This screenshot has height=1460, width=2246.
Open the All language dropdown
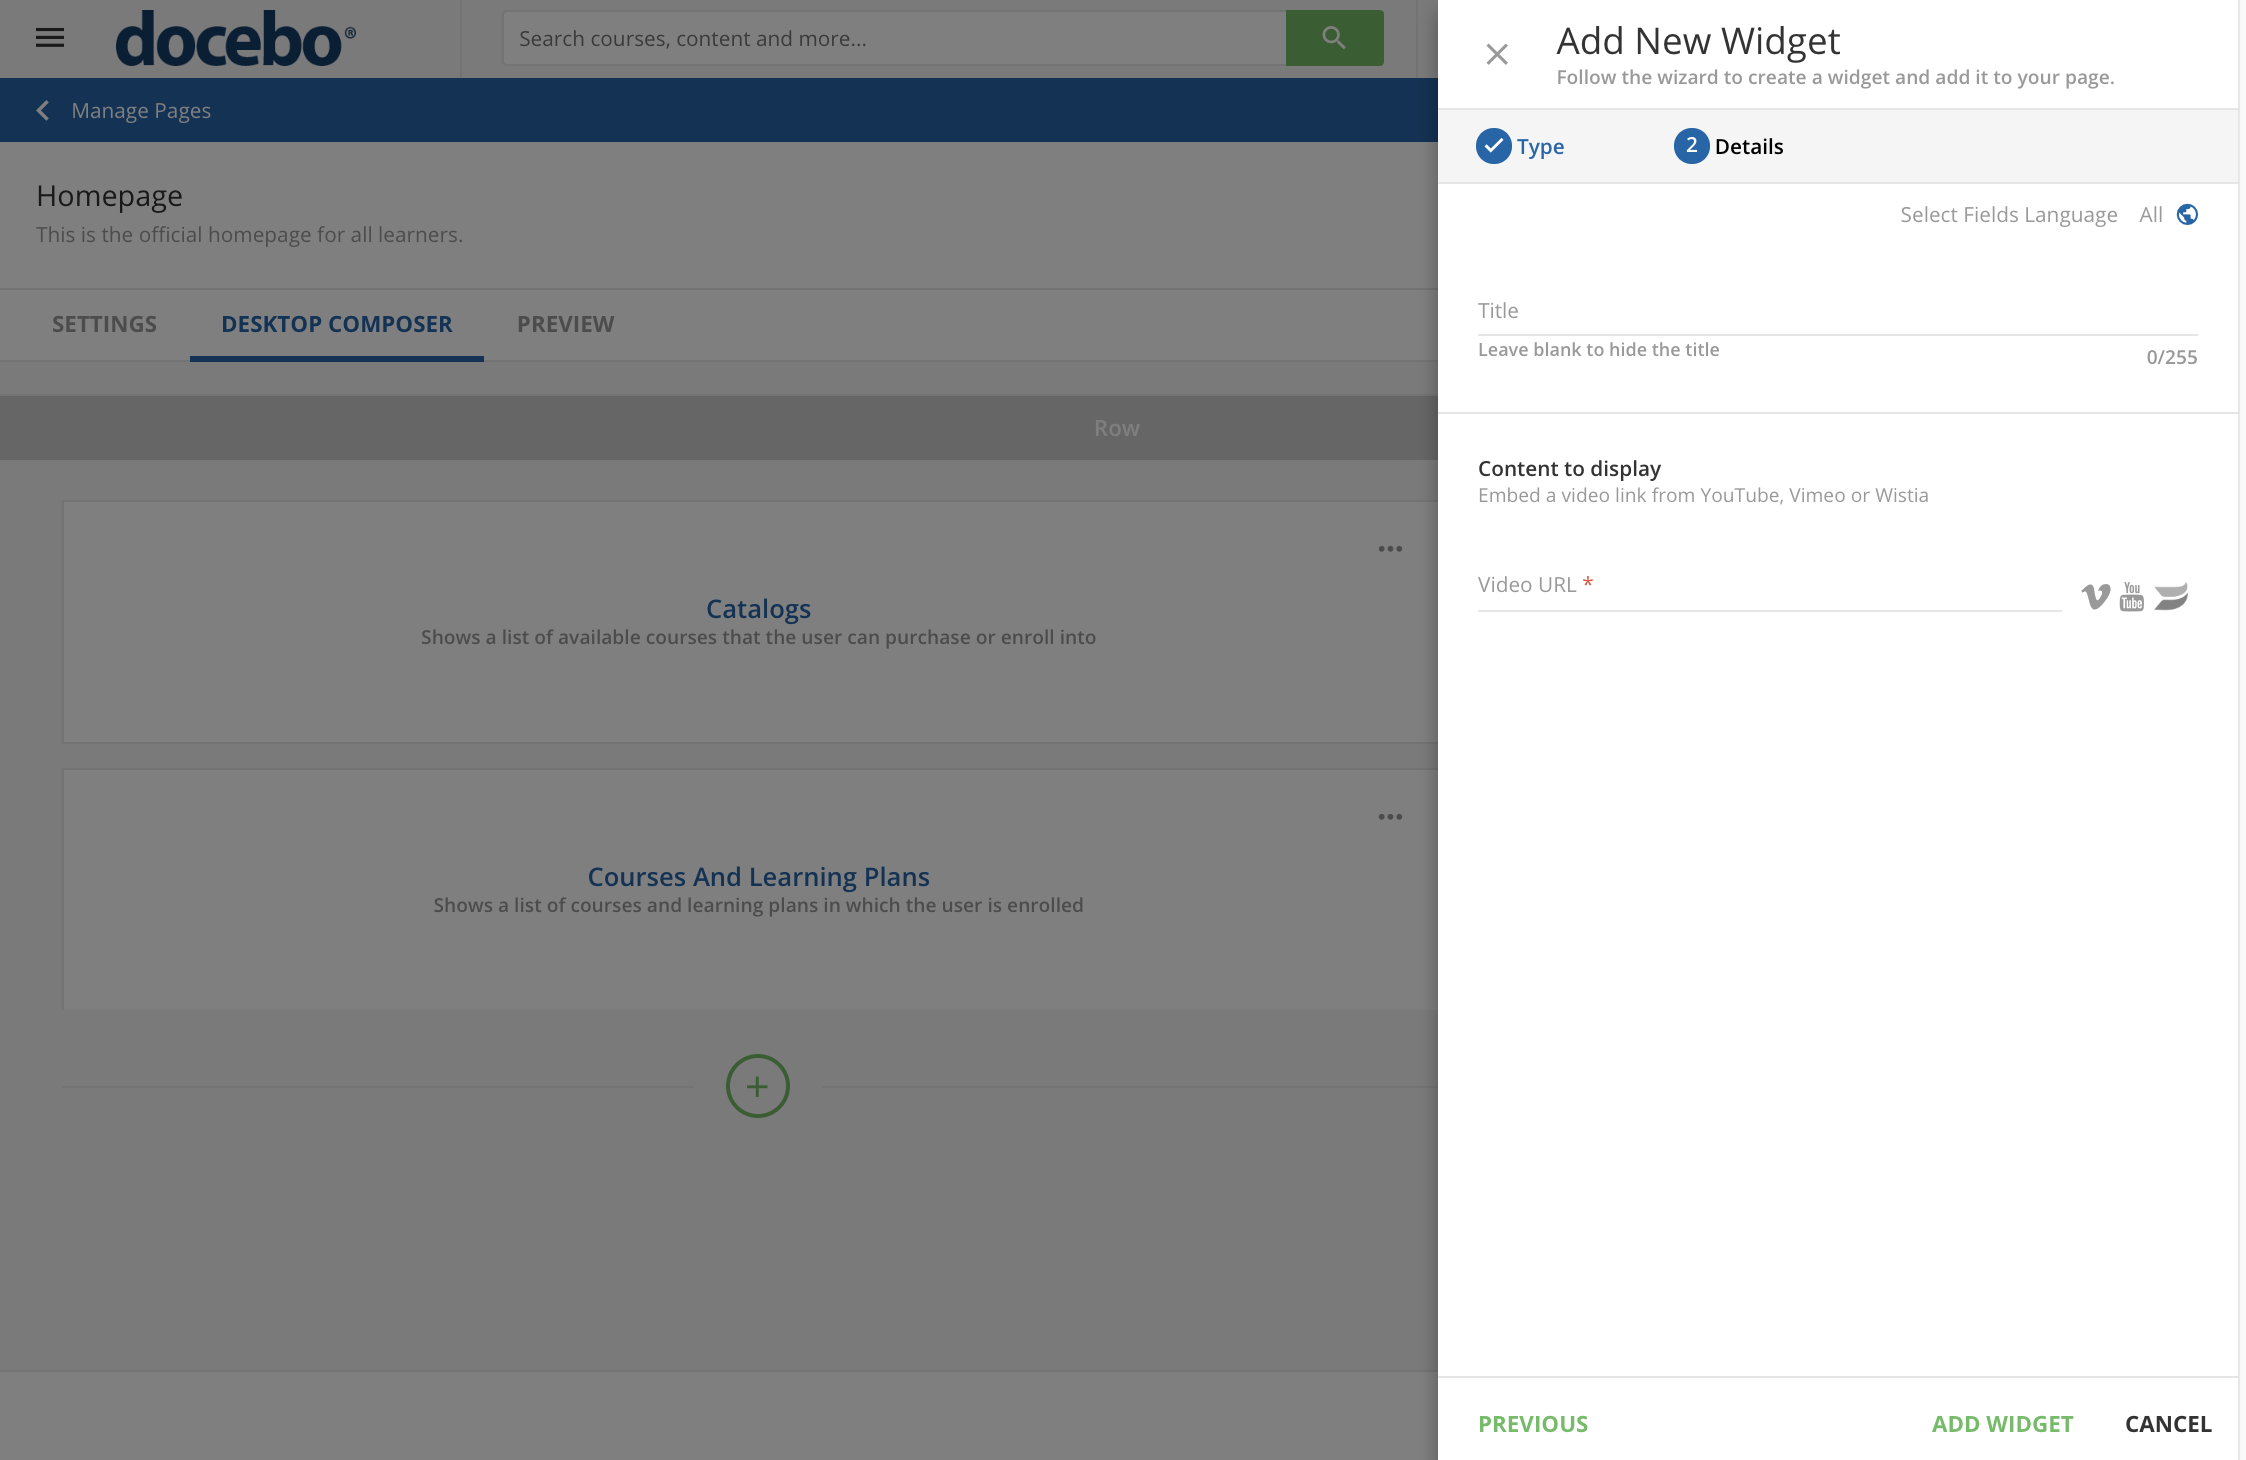pyautogui.click(x=2151, y=214)
